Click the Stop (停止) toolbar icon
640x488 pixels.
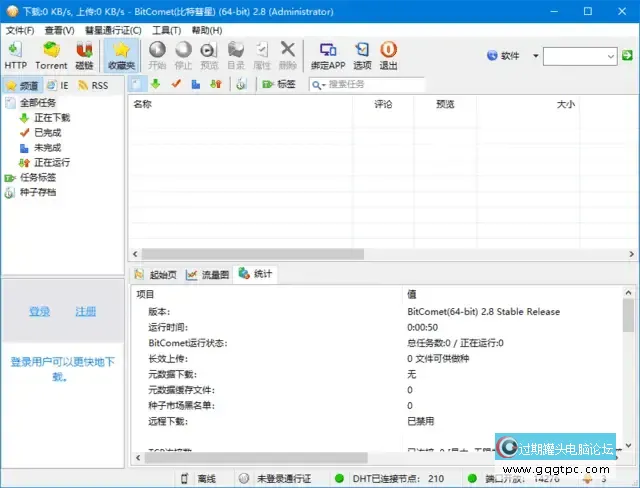[x=183, y=55]
